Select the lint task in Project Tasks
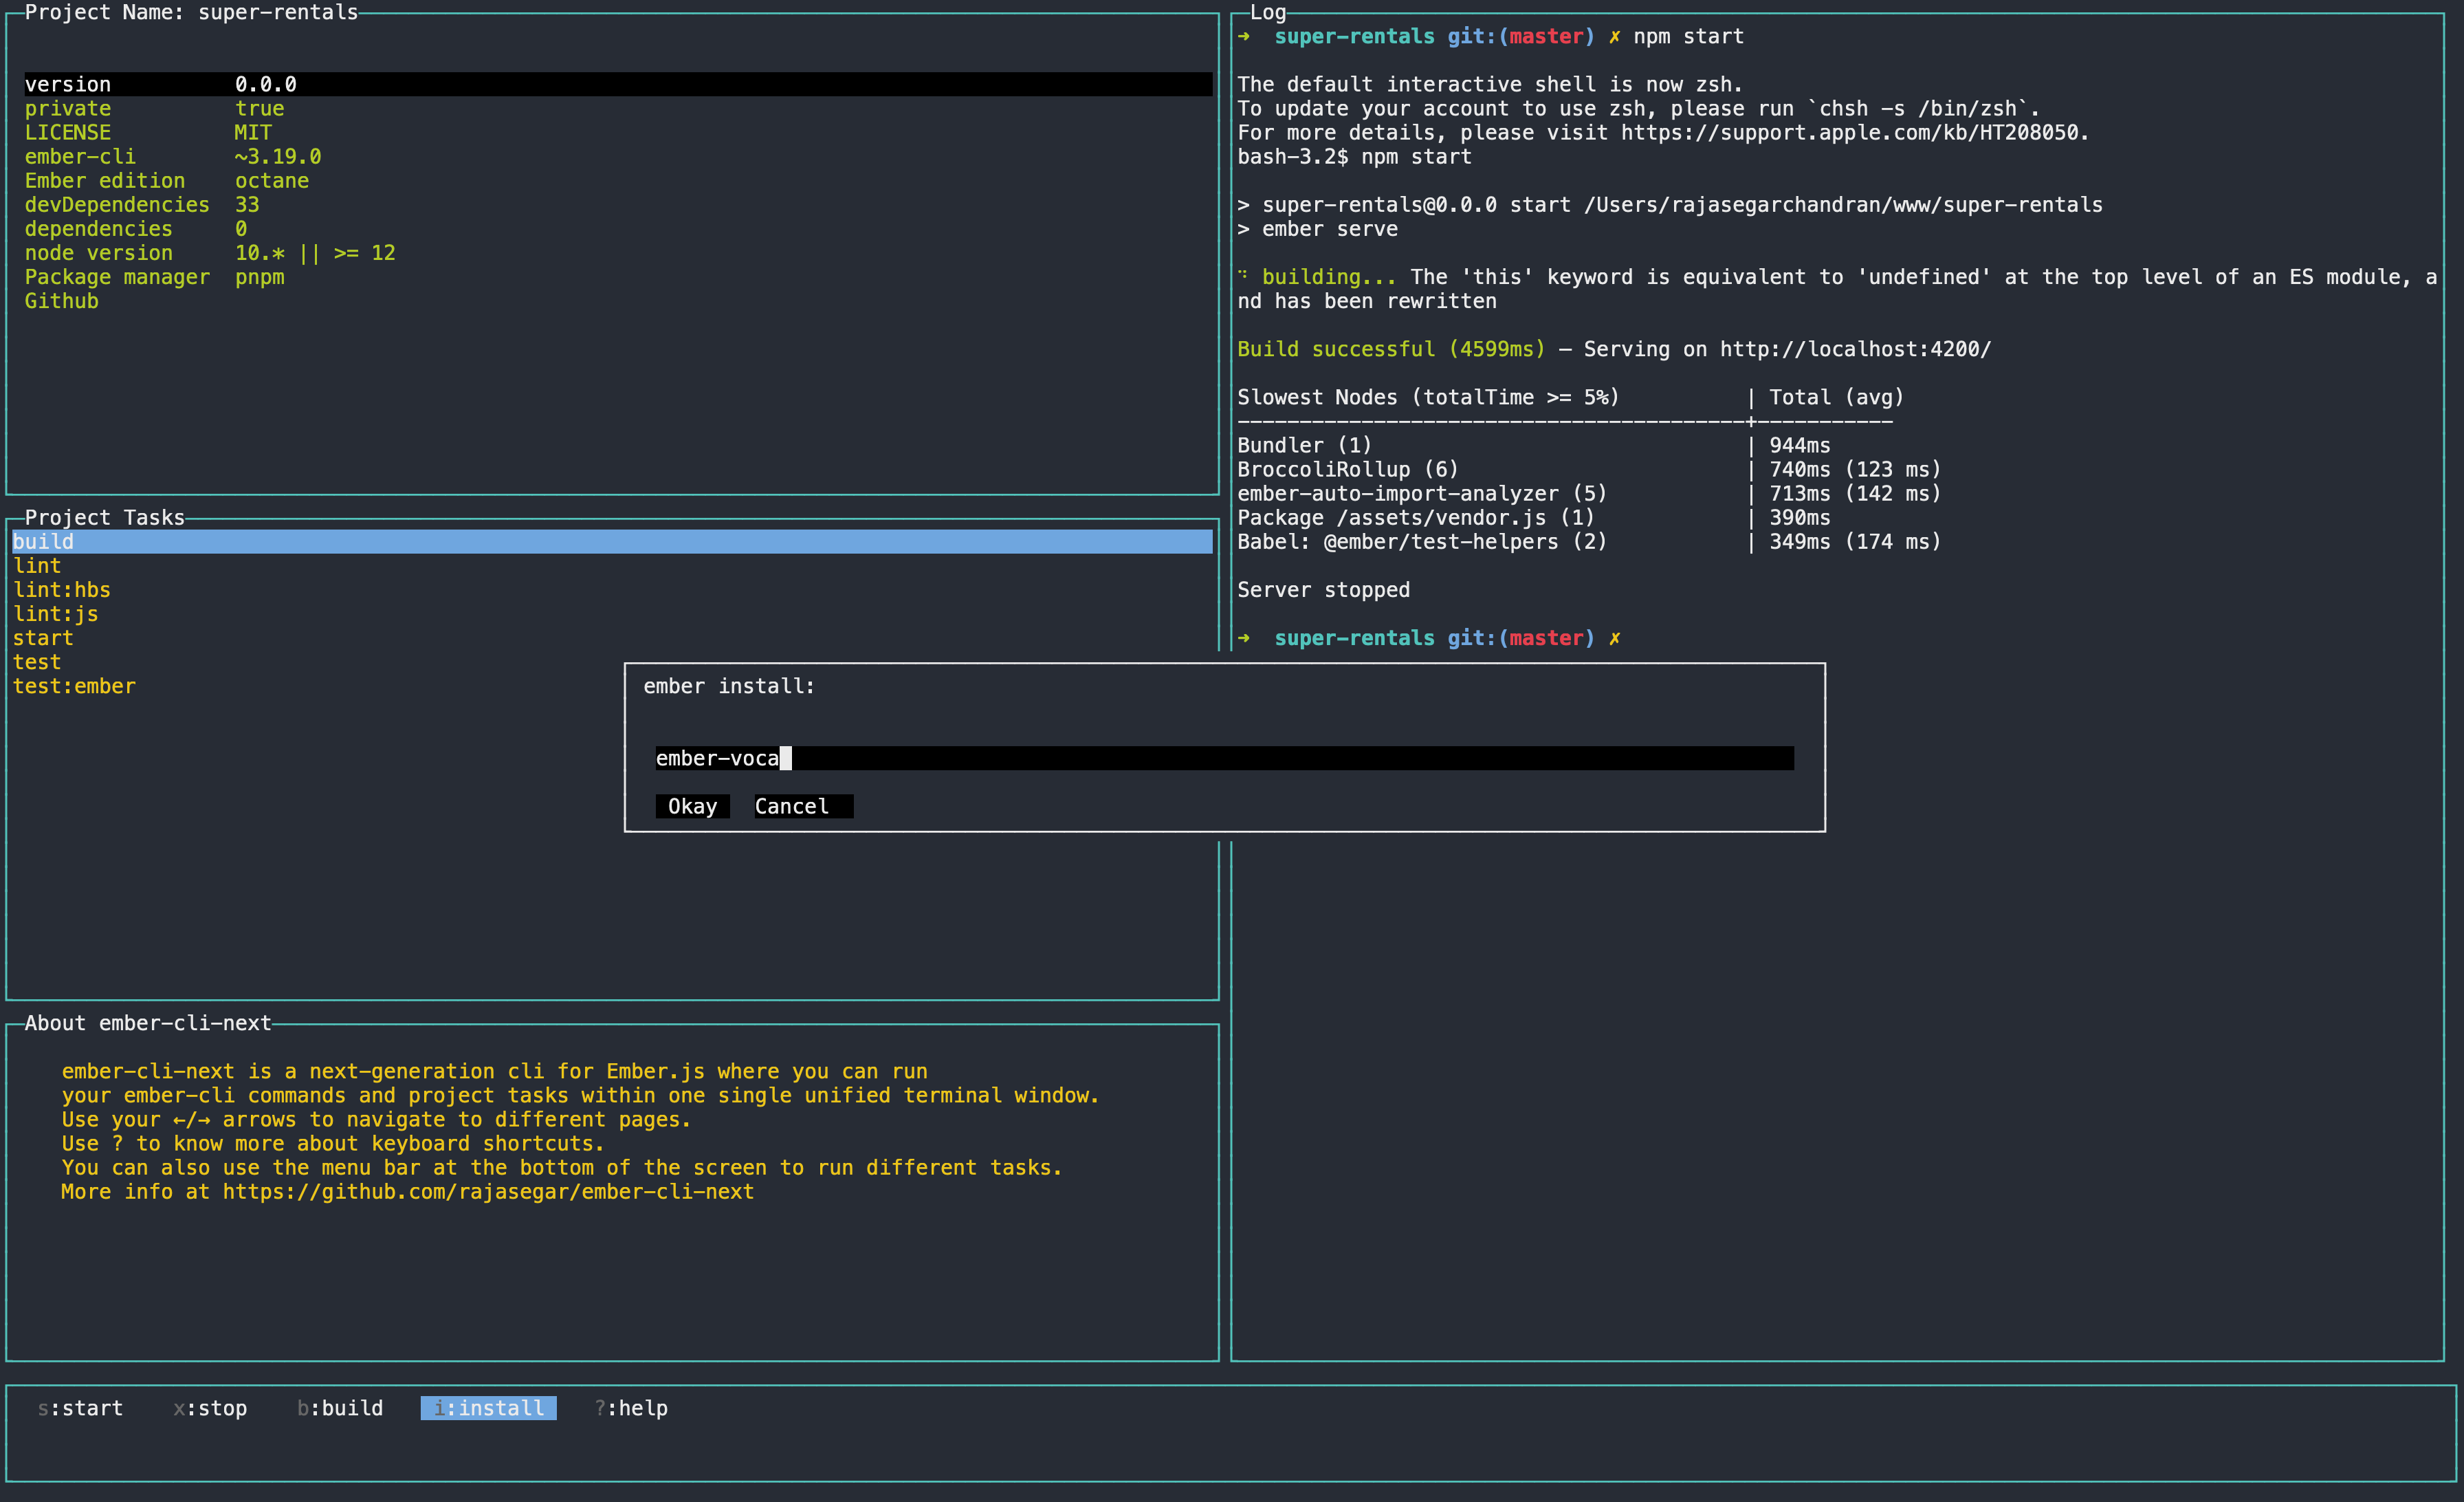The height and width of the screenshot is (1502, 2464). point(37,566)
